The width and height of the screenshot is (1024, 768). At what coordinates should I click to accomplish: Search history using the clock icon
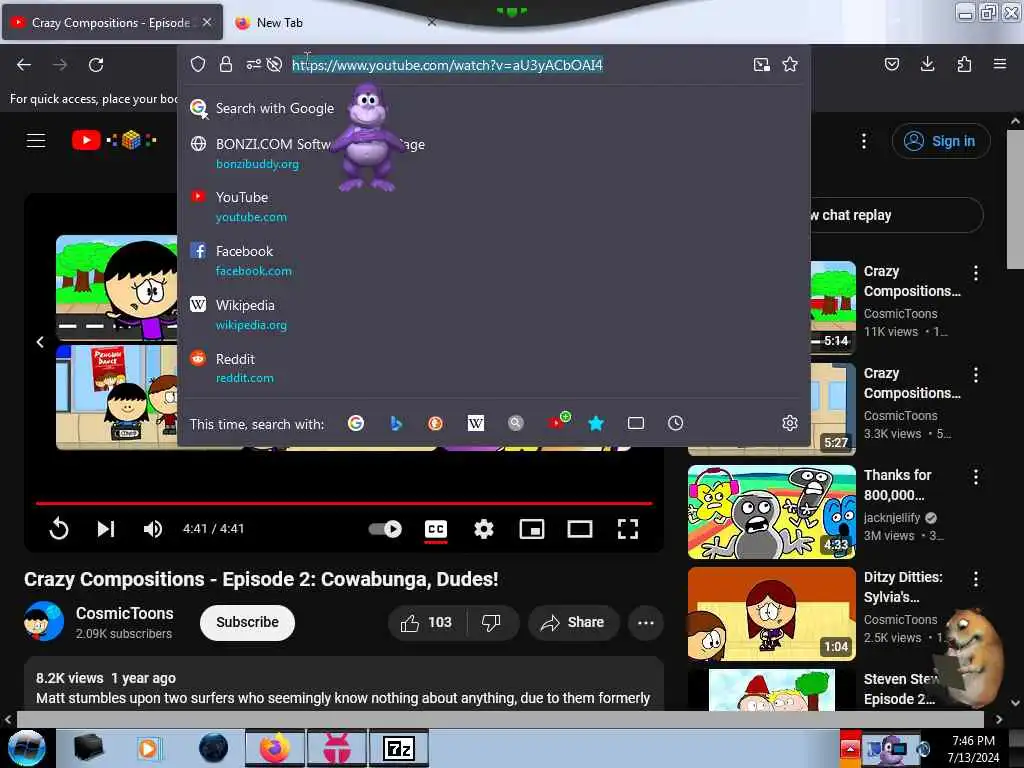[x=675, y=423]
